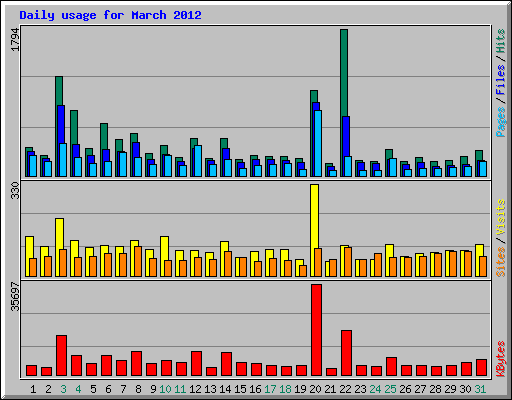The width and height of the screenshot is (512, 400).
Task: Click the green day 3 label
Action: pos(63,389)
